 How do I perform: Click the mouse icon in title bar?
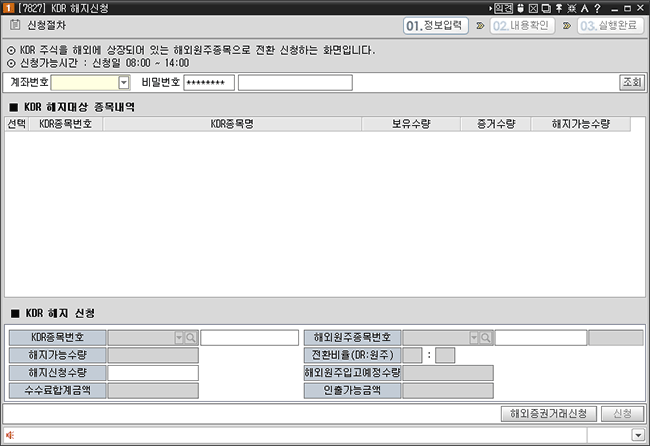click(521, 8)
